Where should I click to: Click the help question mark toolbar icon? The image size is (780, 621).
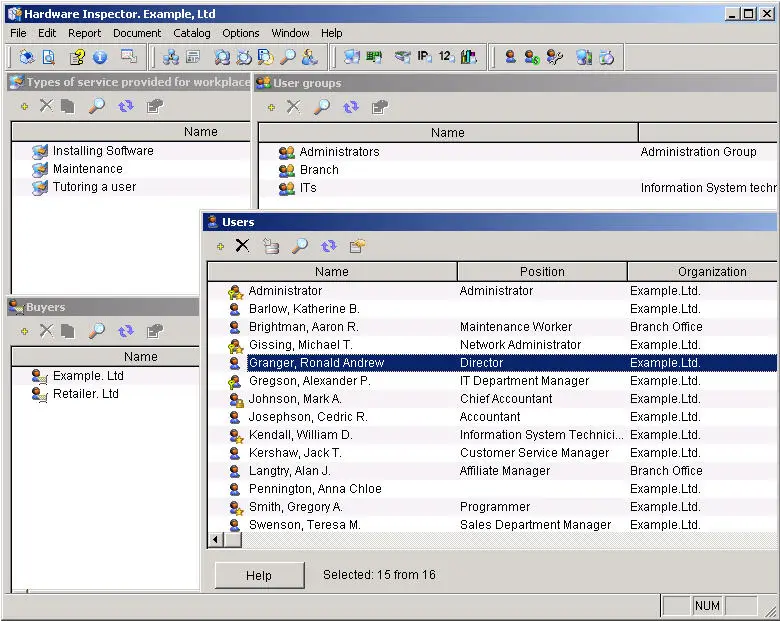[x=77, y=57]
